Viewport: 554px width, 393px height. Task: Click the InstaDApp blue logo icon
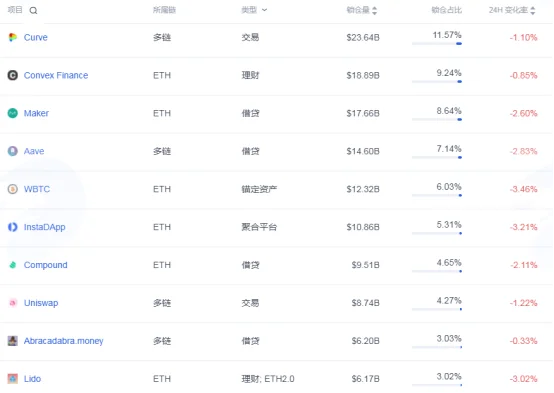(x=13, y=227)
